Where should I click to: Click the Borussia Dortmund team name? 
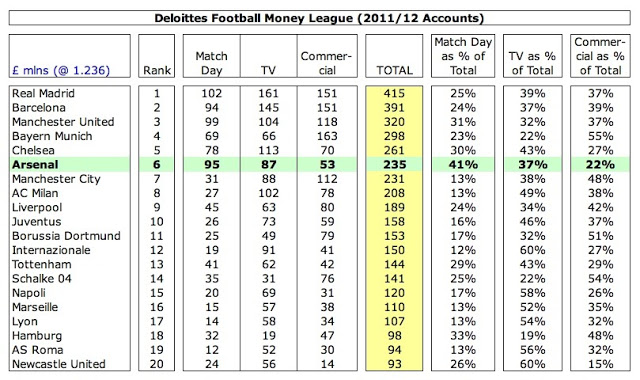66,236
